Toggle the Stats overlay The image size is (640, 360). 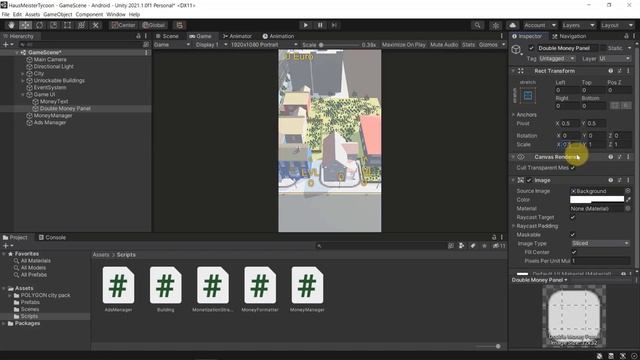468,44
